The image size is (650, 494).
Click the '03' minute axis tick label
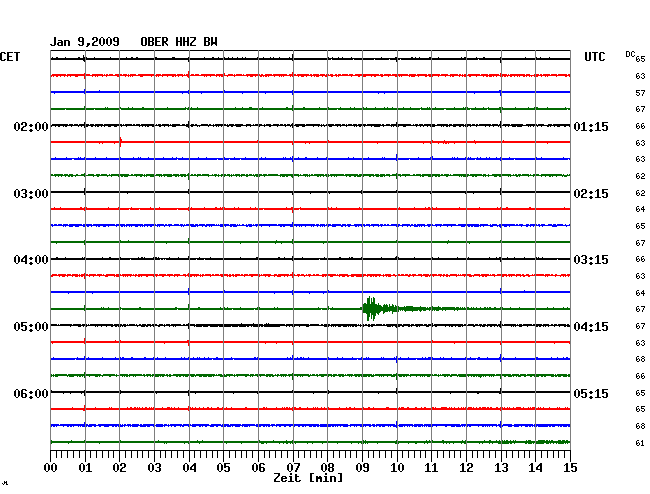pyautogui.click(x=154, y=467)
